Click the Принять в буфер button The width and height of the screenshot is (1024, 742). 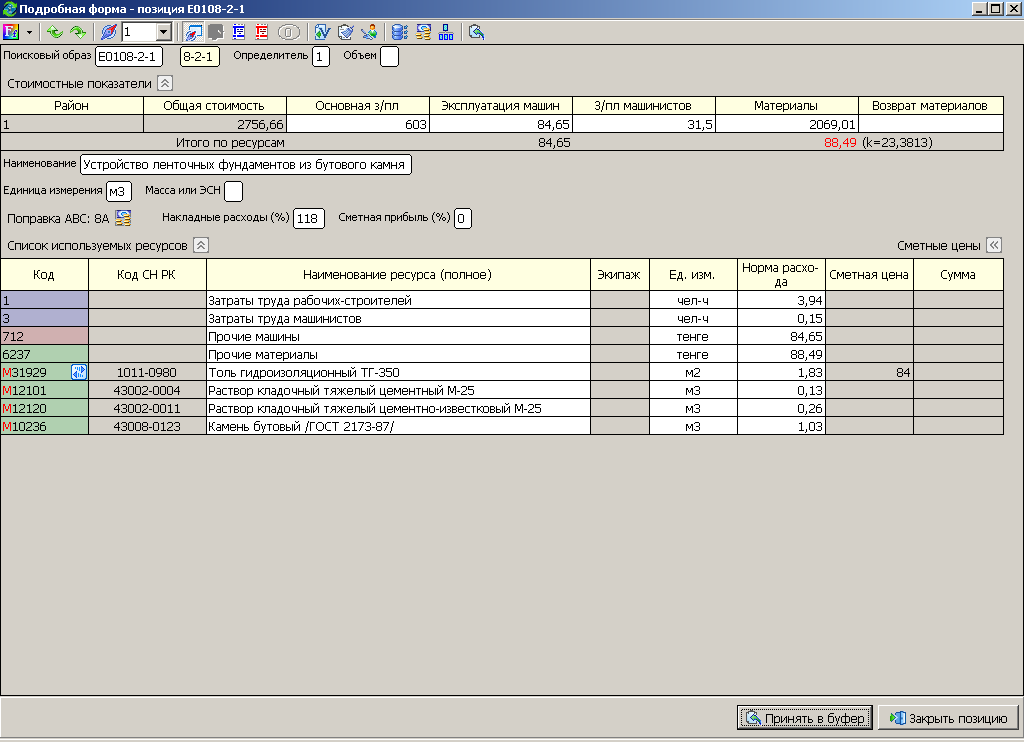(x=805, y=718)
